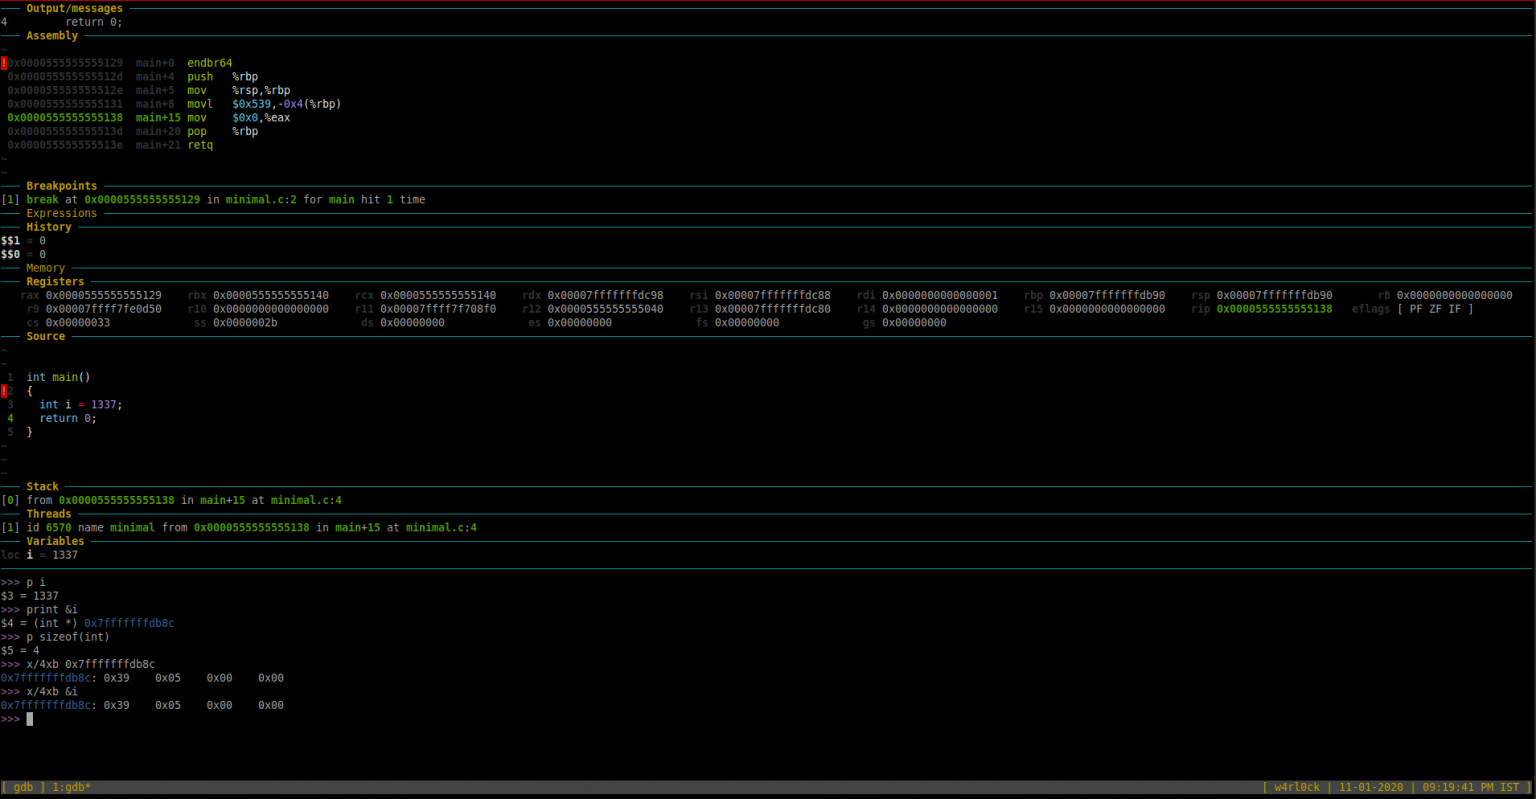Click the Threads section header
Viewport: 1536px width, 799px height.
[x=50, y=513]
